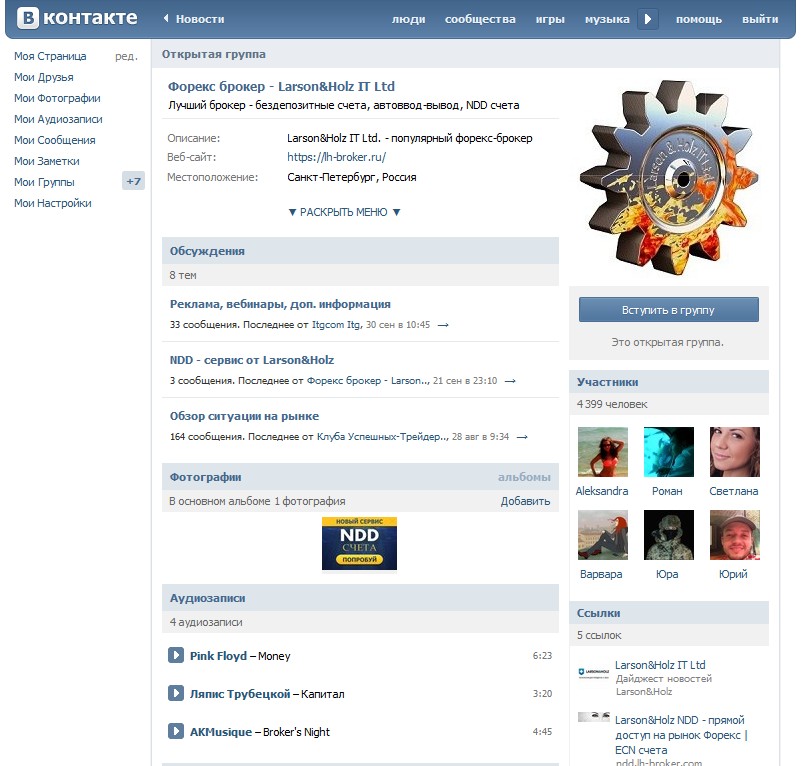Play the header music player button
The width and height of the screenshot is (806, 766).
tap(648, 19)
